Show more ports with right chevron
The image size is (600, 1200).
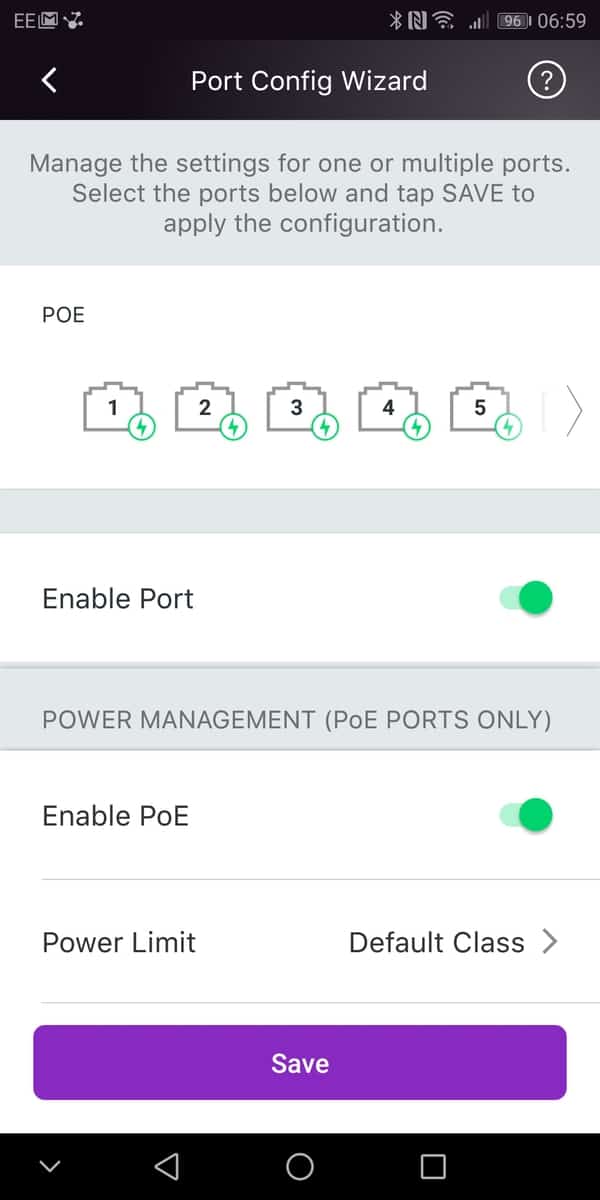tap(573, 410)
